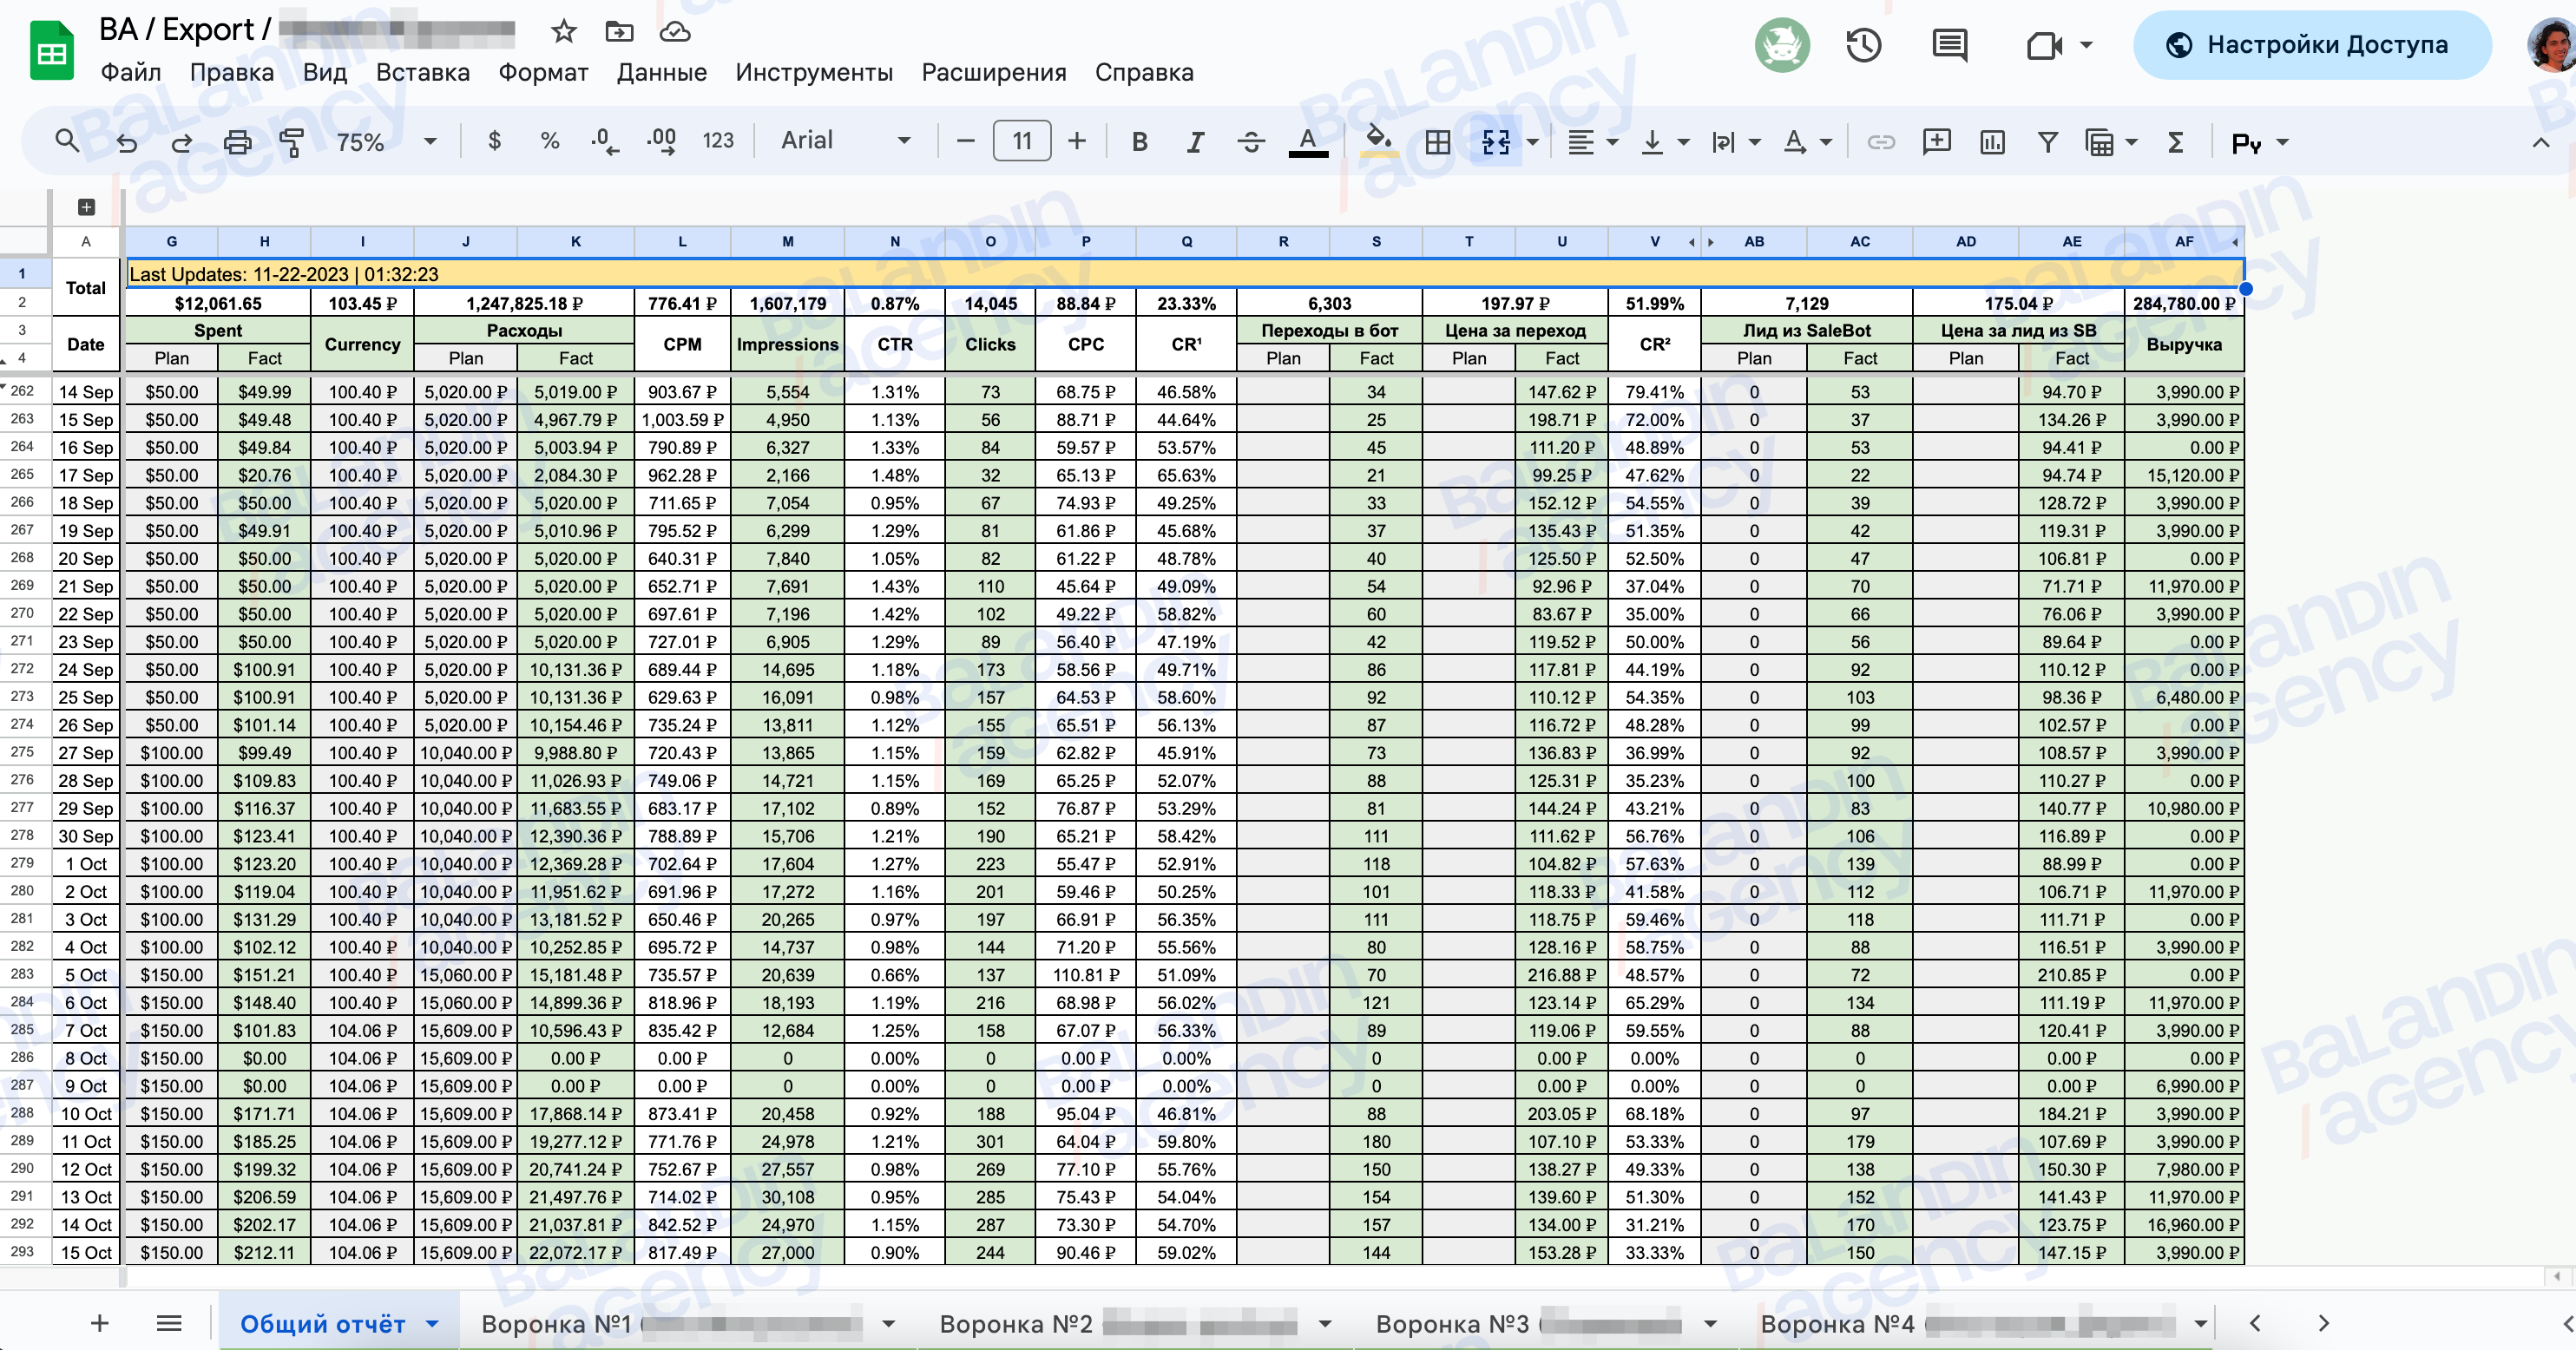Open the fill color picker

(x=1379, y=140)
